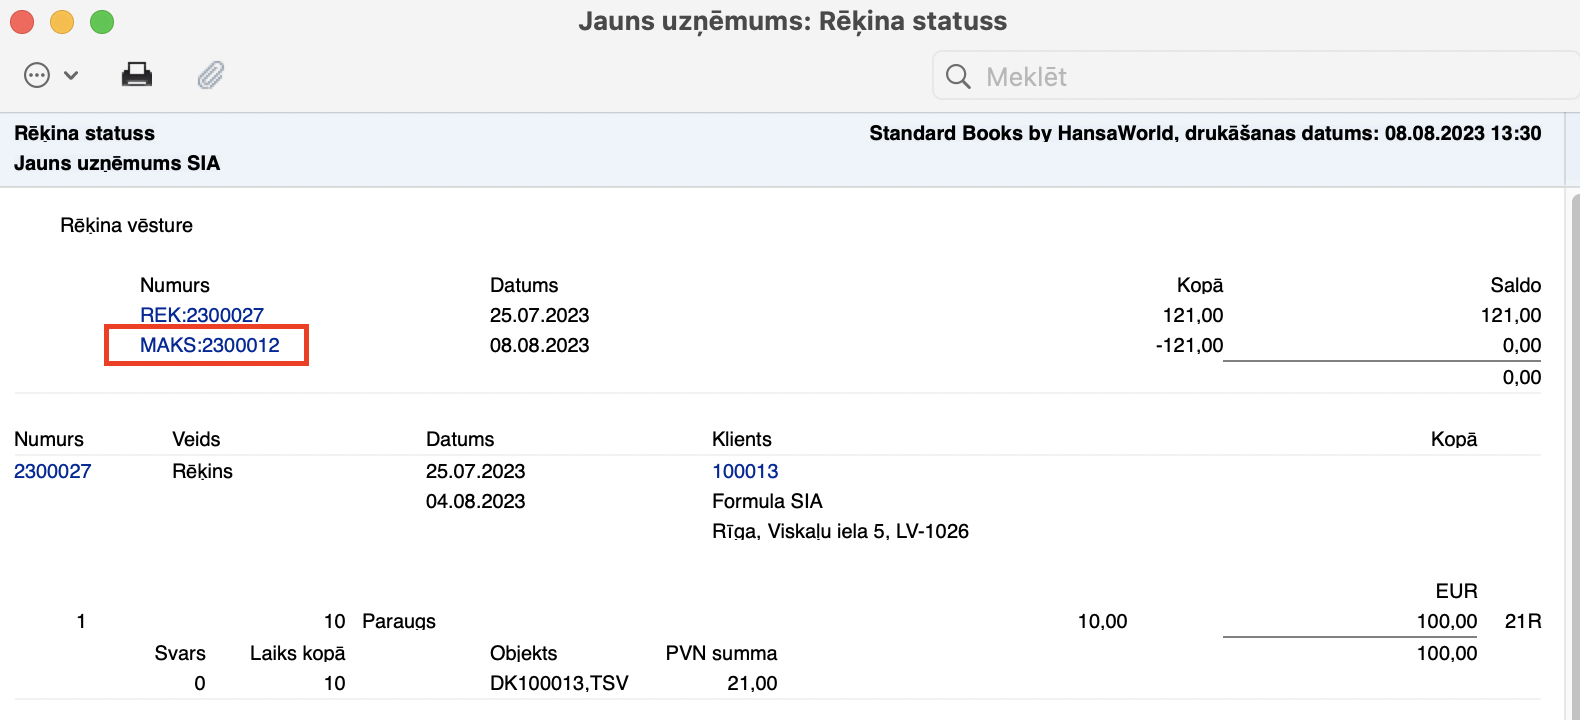
Task: Select the customer name Formula SIA
Action: [x=767, y=501]
